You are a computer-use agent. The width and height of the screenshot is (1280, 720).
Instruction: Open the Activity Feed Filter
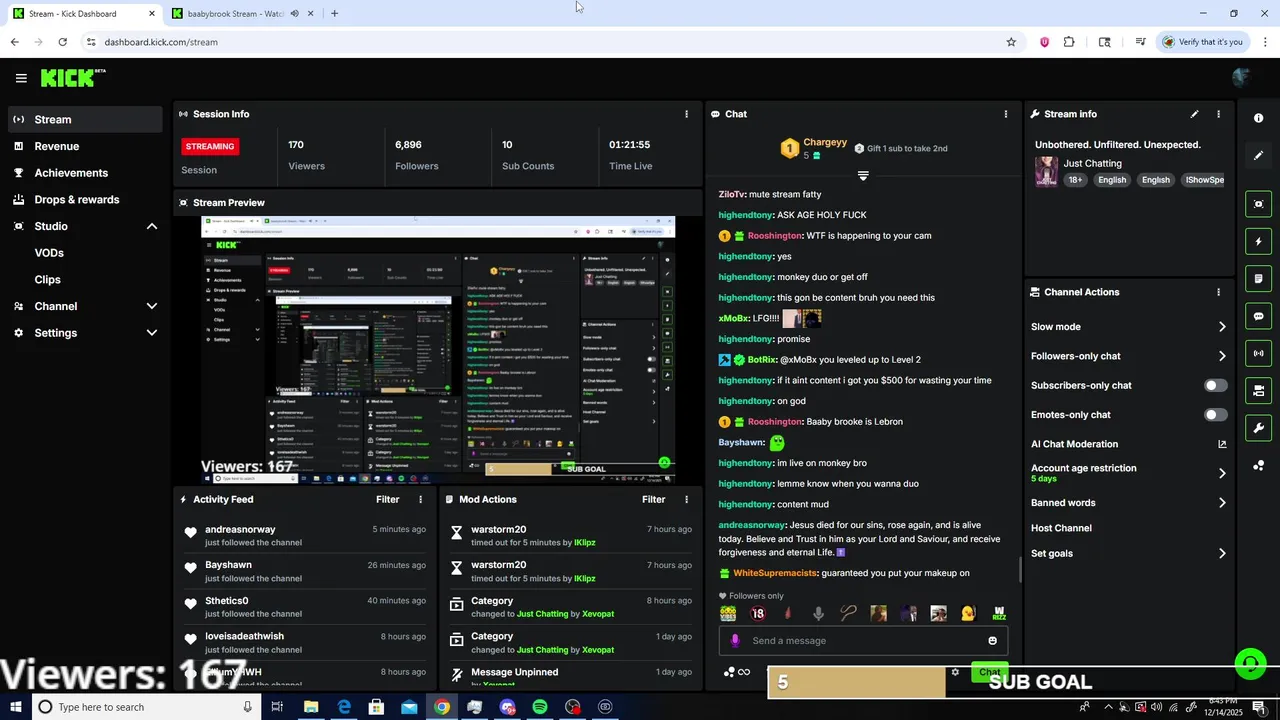coord(387,499)
